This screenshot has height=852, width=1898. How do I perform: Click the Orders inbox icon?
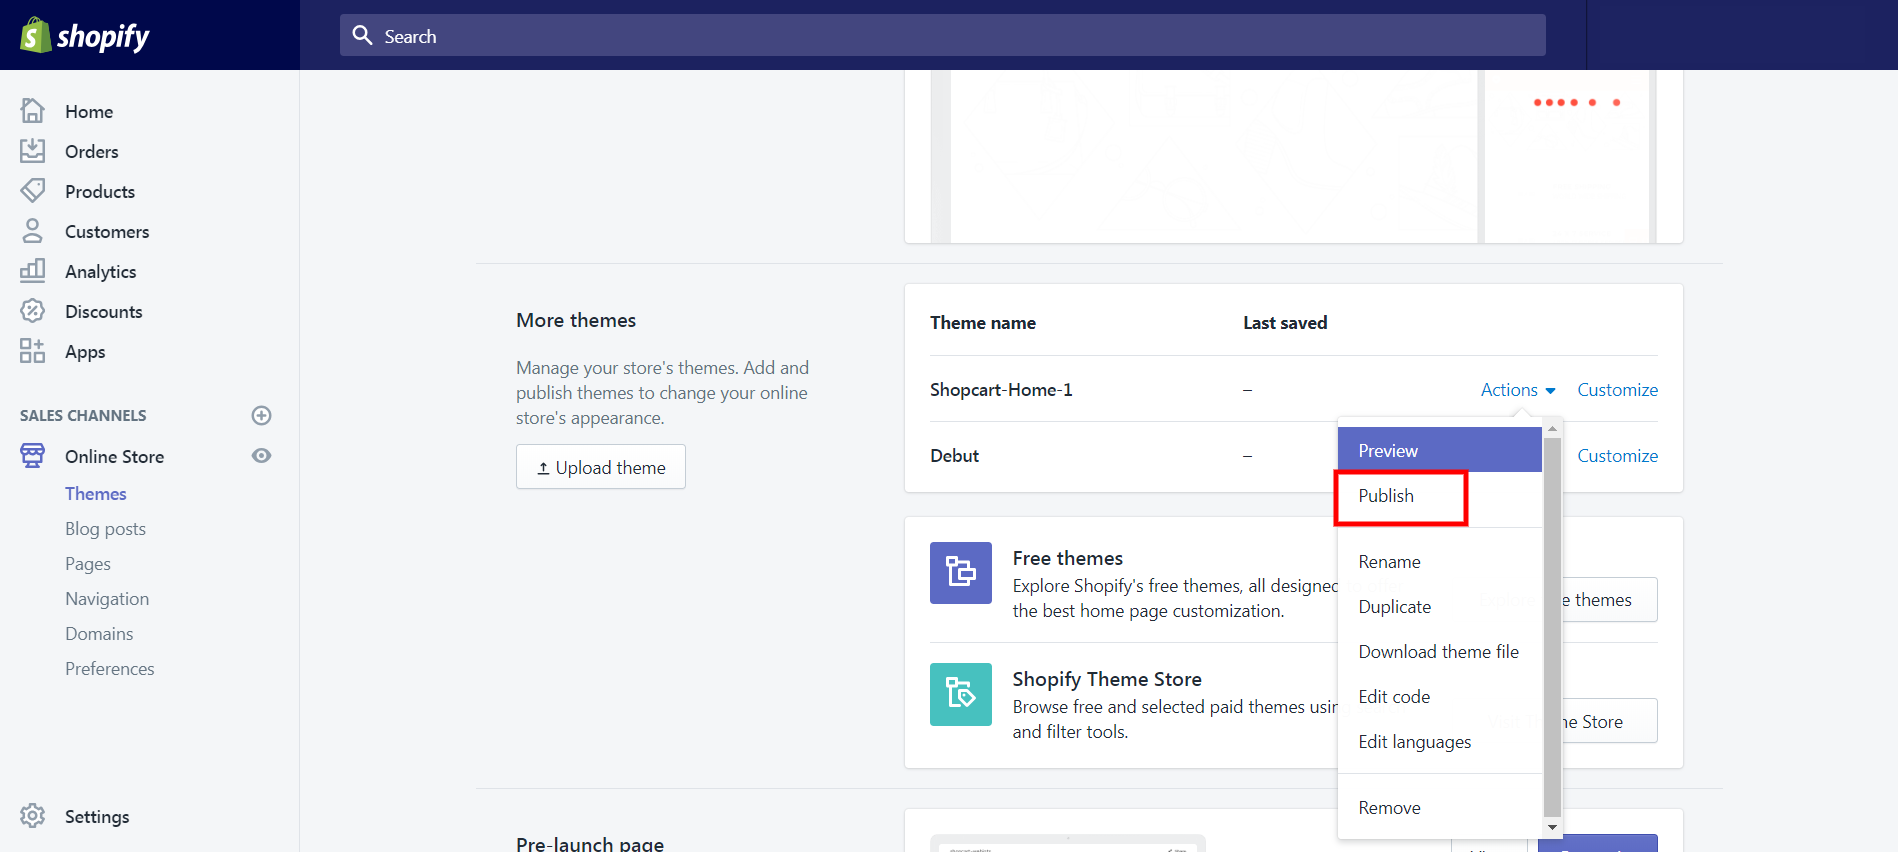[33, 151]
